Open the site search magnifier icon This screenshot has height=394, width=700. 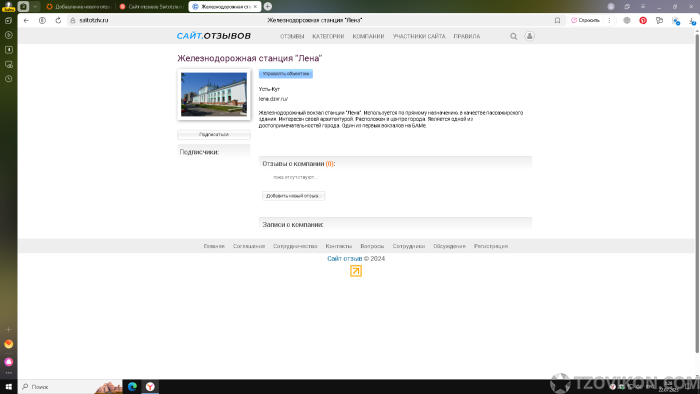point(513,37)
